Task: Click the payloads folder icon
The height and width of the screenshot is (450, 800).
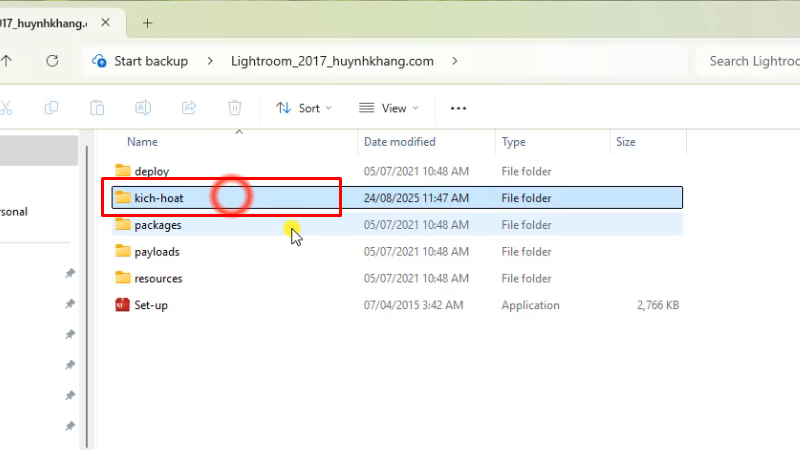Action: 122,251
